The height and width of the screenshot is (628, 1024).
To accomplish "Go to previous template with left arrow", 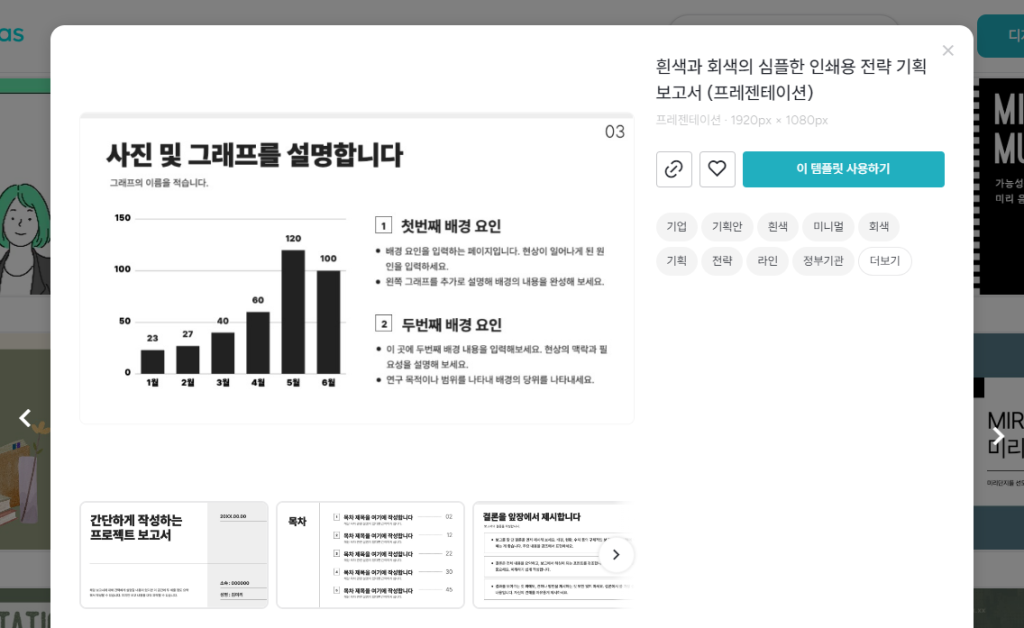I will [25, 418].
